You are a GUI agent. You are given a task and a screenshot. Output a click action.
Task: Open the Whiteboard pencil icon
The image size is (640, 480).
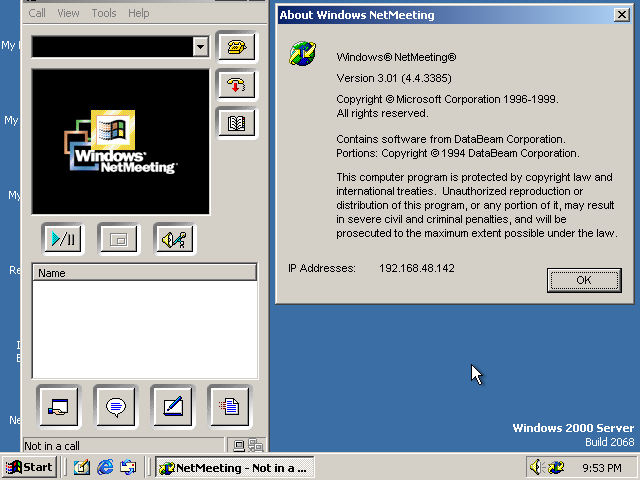173,407
